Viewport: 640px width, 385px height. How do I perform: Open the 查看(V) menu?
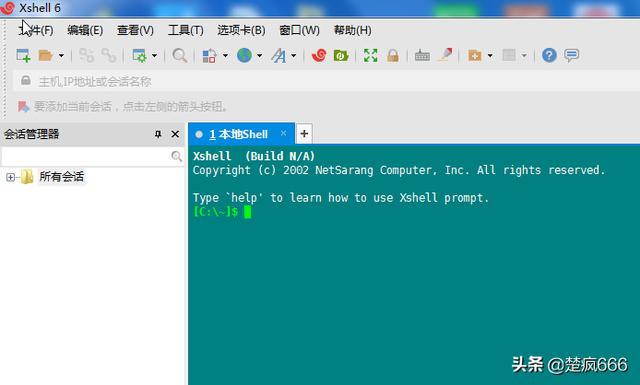click(x=135, y=30)
